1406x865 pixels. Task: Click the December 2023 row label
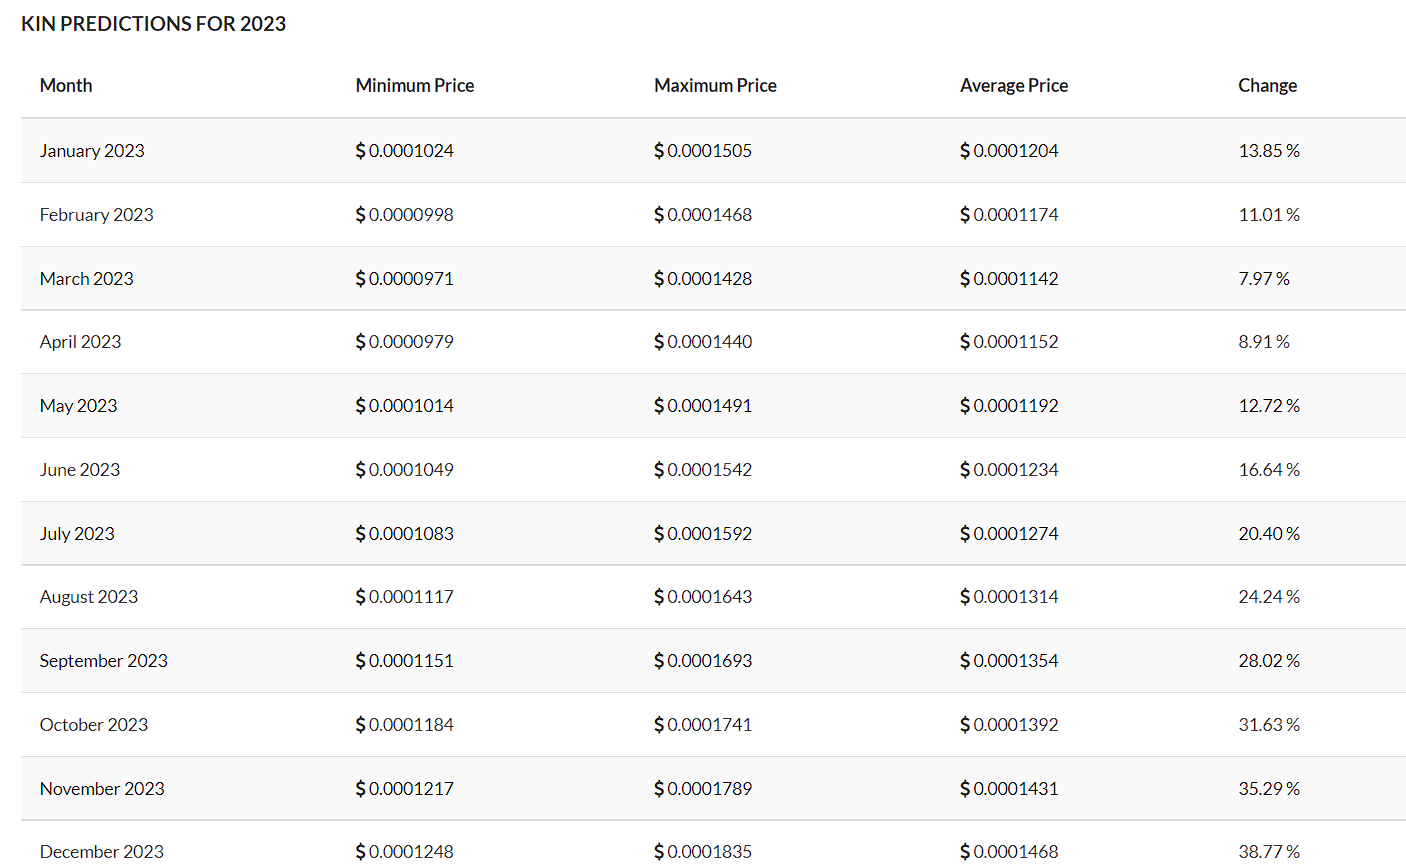(x=101, y=851)
